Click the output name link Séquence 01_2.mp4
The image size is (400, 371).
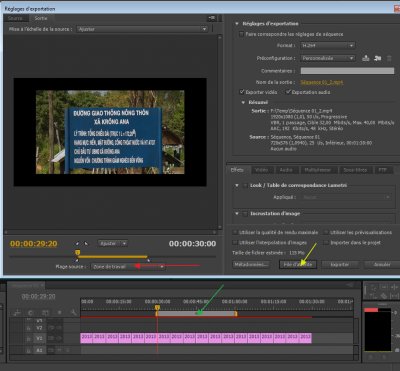[322, 82]
